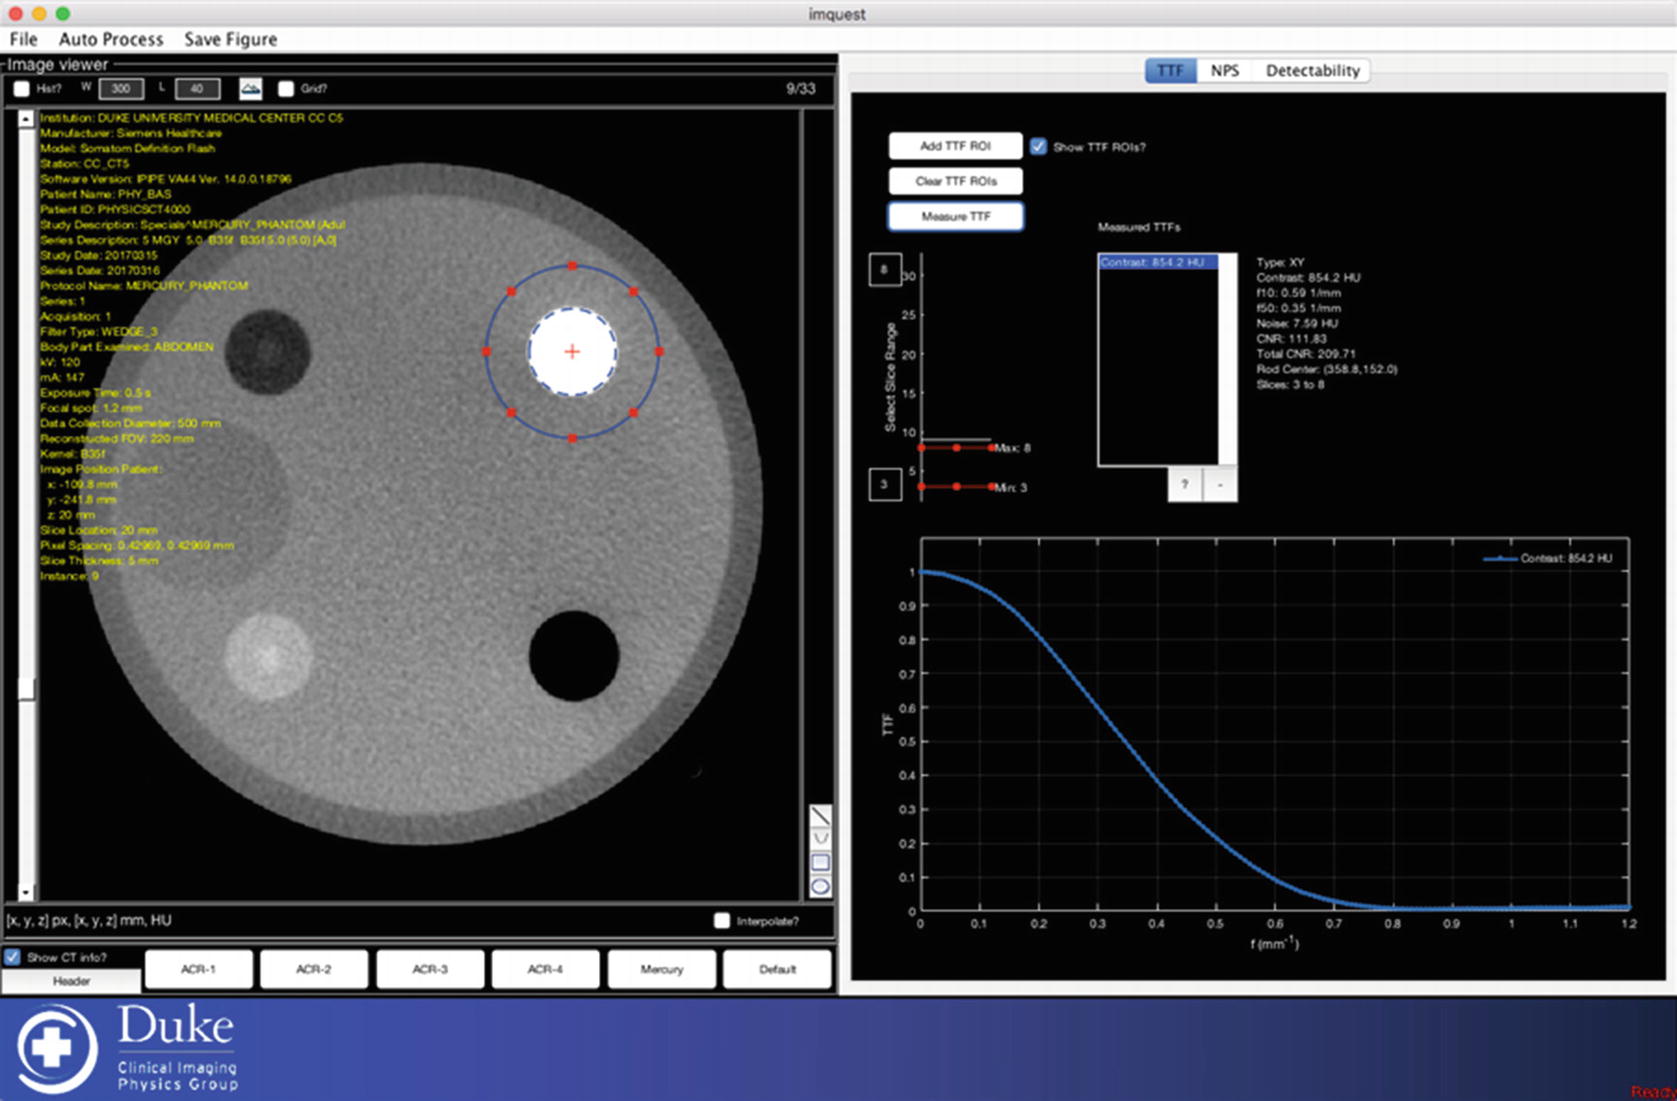Switch to the Detectability tab

(1312, 71)
